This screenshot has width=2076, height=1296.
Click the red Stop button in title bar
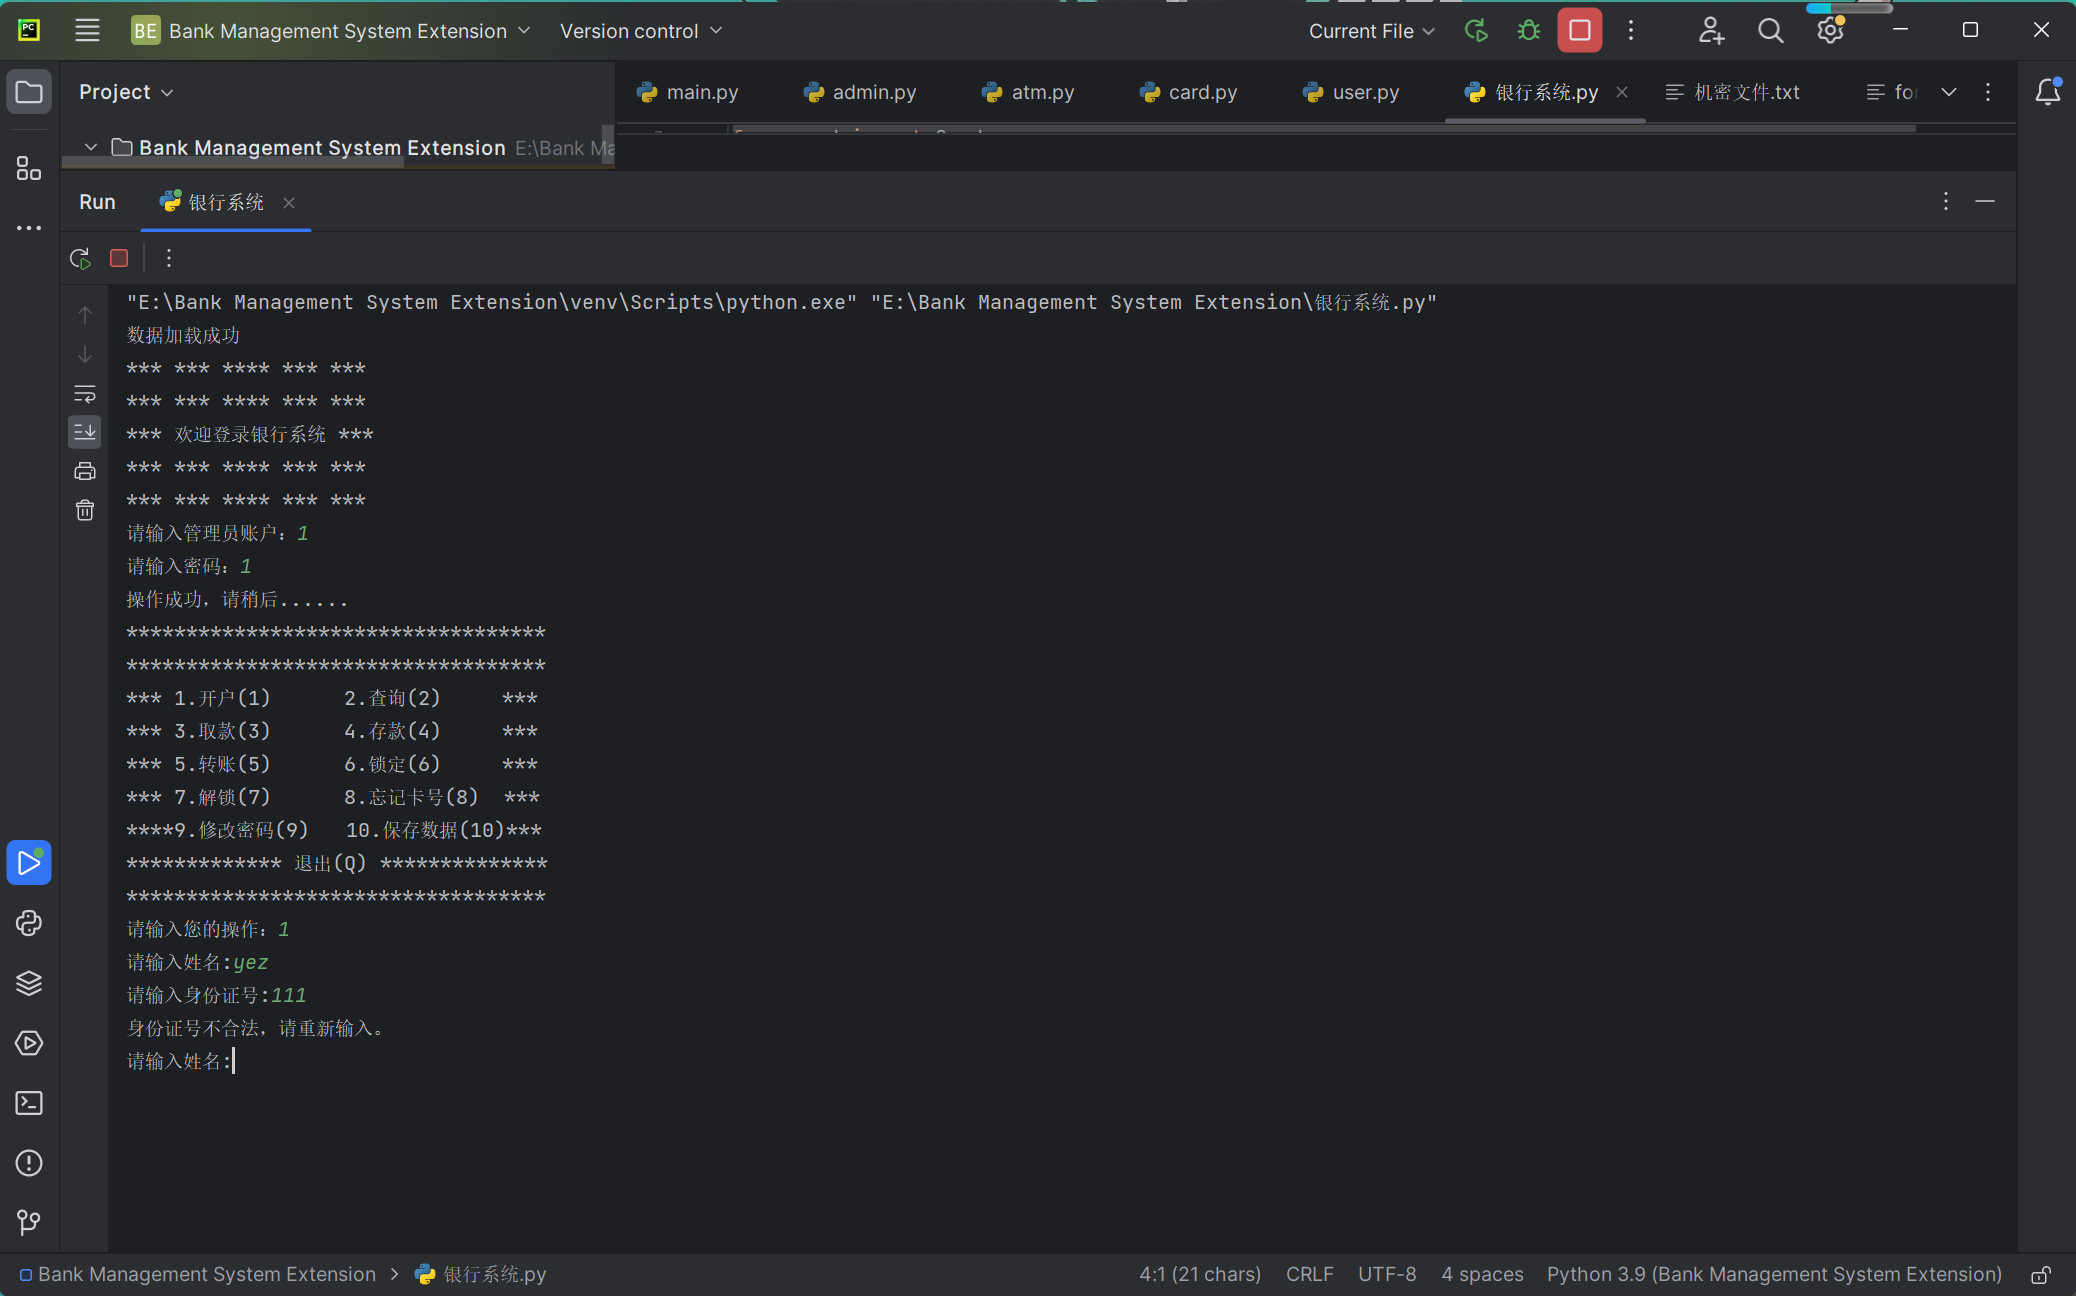(x=1580, y=31)
